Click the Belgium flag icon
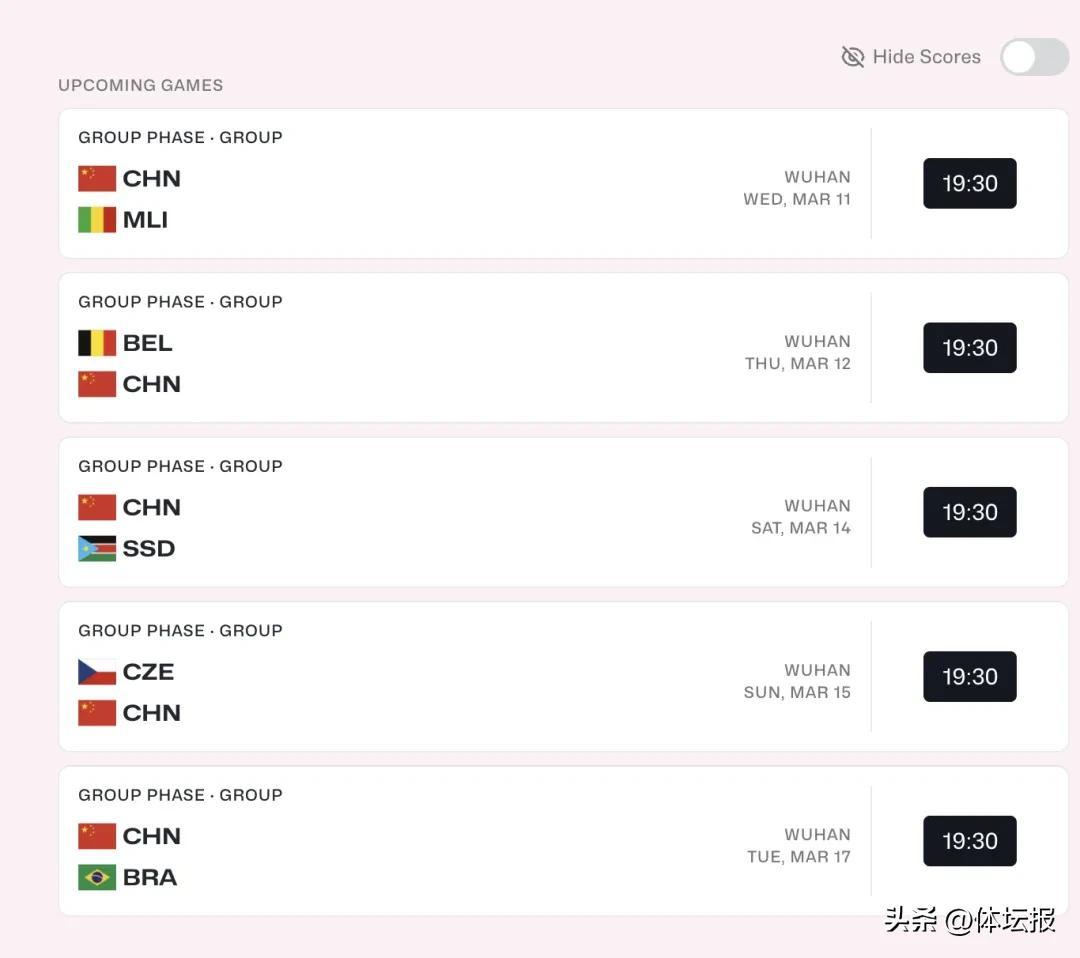Viewport: 1080px width, 958px height. 97,343
